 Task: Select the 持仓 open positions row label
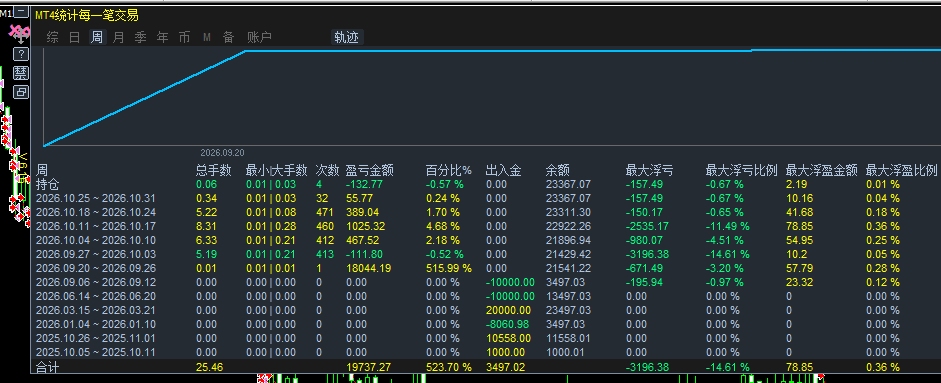48,184
